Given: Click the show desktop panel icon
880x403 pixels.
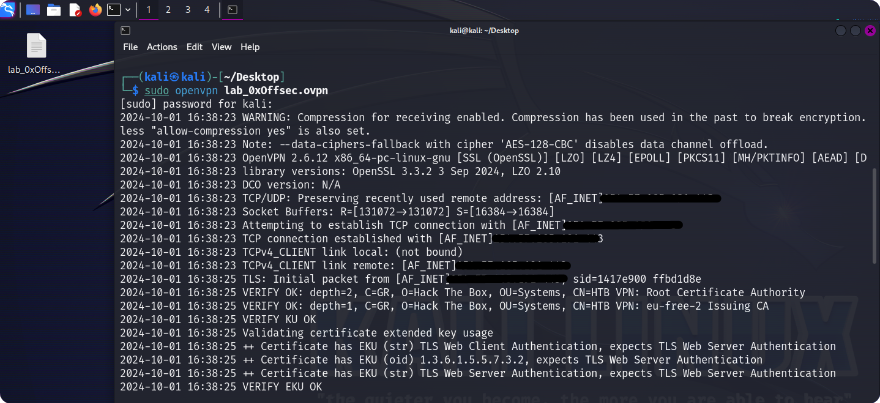Looking at the screenshot, I should [33, 10].
